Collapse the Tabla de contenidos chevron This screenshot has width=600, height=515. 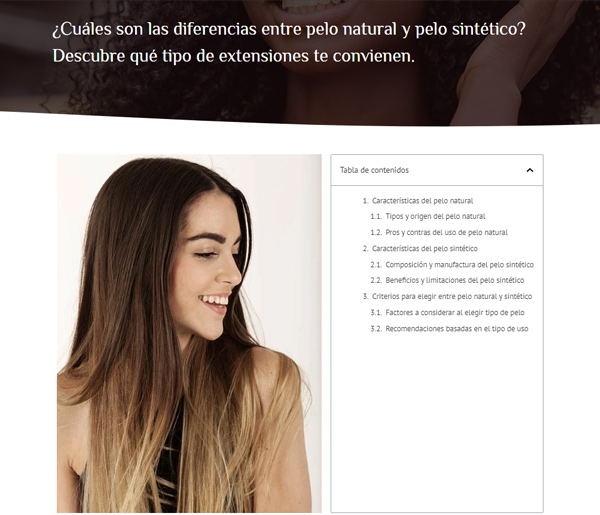point(530,170)
